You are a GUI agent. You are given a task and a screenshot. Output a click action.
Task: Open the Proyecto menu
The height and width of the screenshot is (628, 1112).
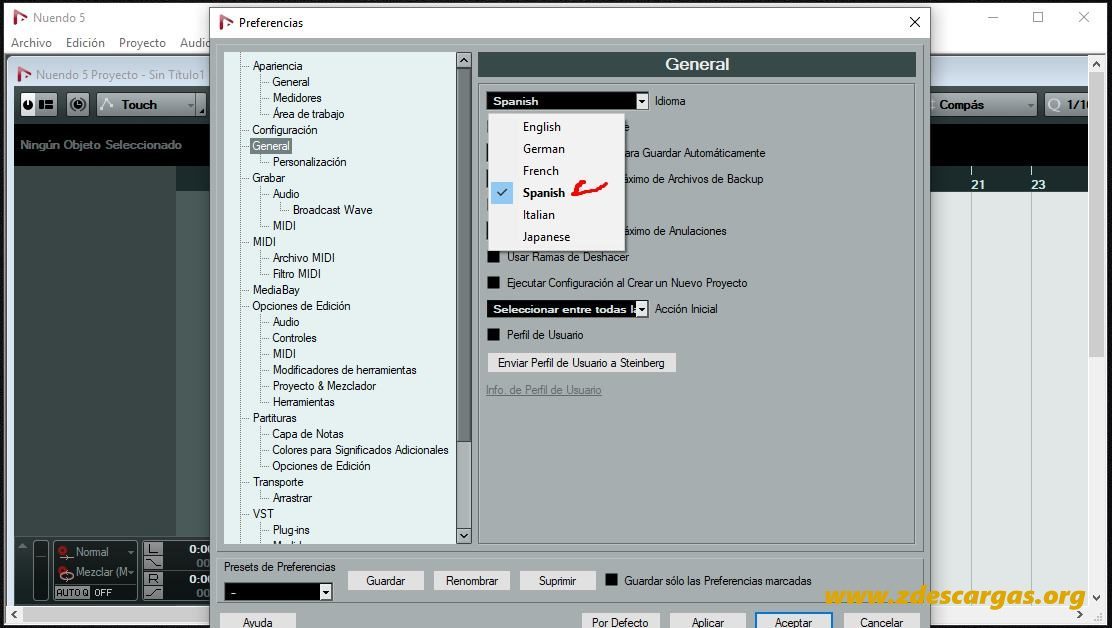coord(142,43)
